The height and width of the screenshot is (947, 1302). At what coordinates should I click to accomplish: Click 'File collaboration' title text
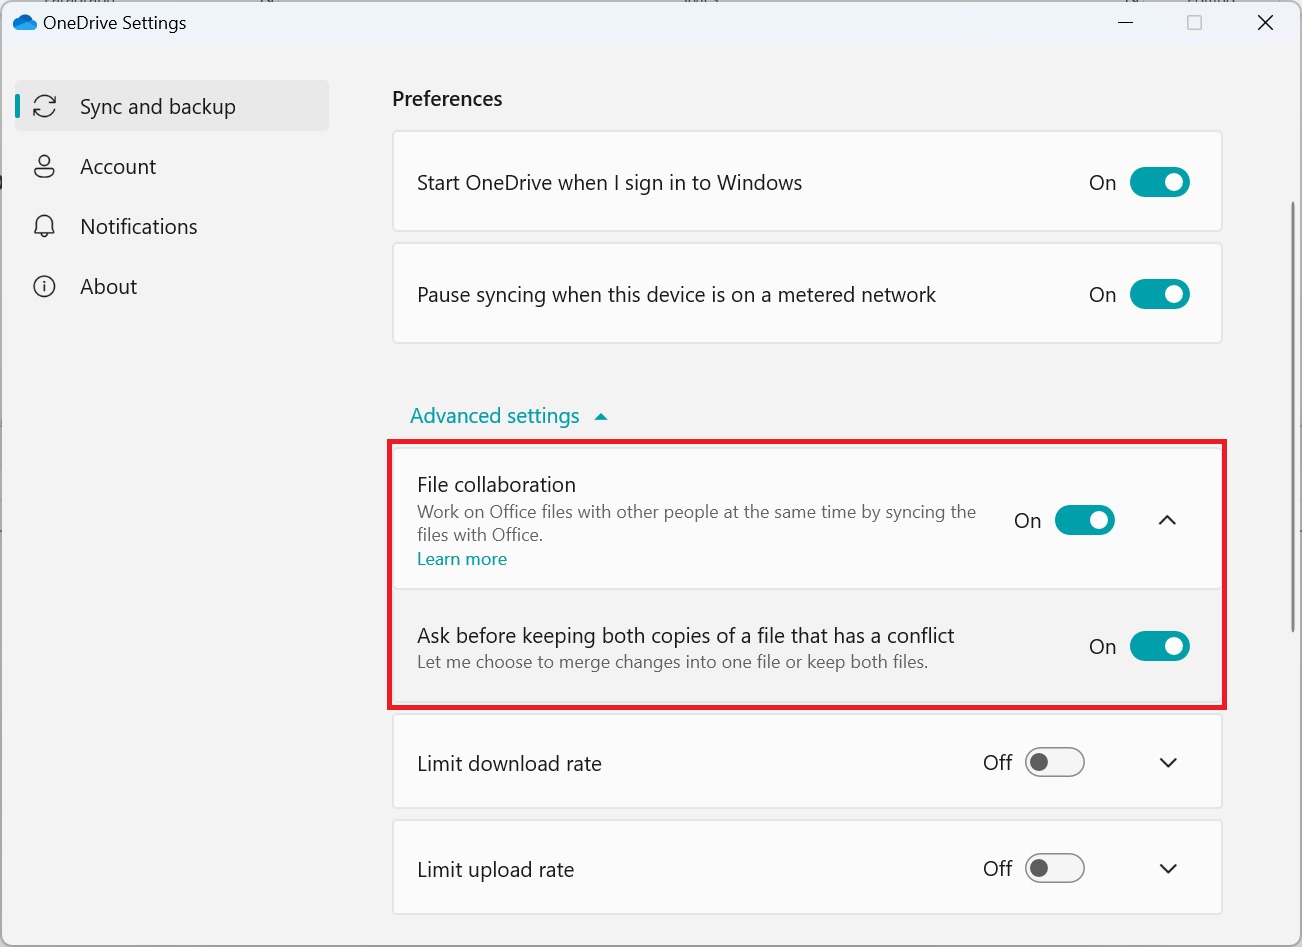pyautogui.click(x=496, y=484)
